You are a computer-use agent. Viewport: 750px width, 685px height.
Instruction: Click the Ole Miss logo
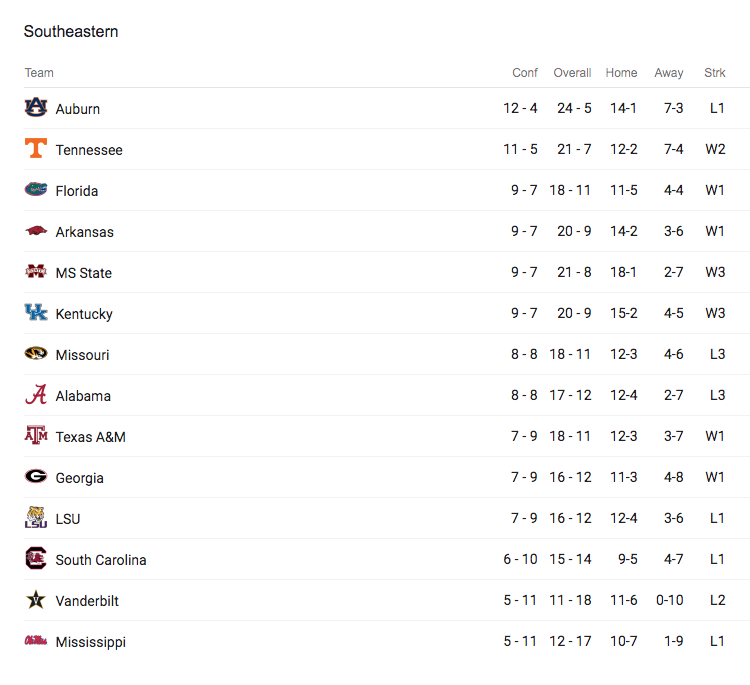[x=36, y=640]
